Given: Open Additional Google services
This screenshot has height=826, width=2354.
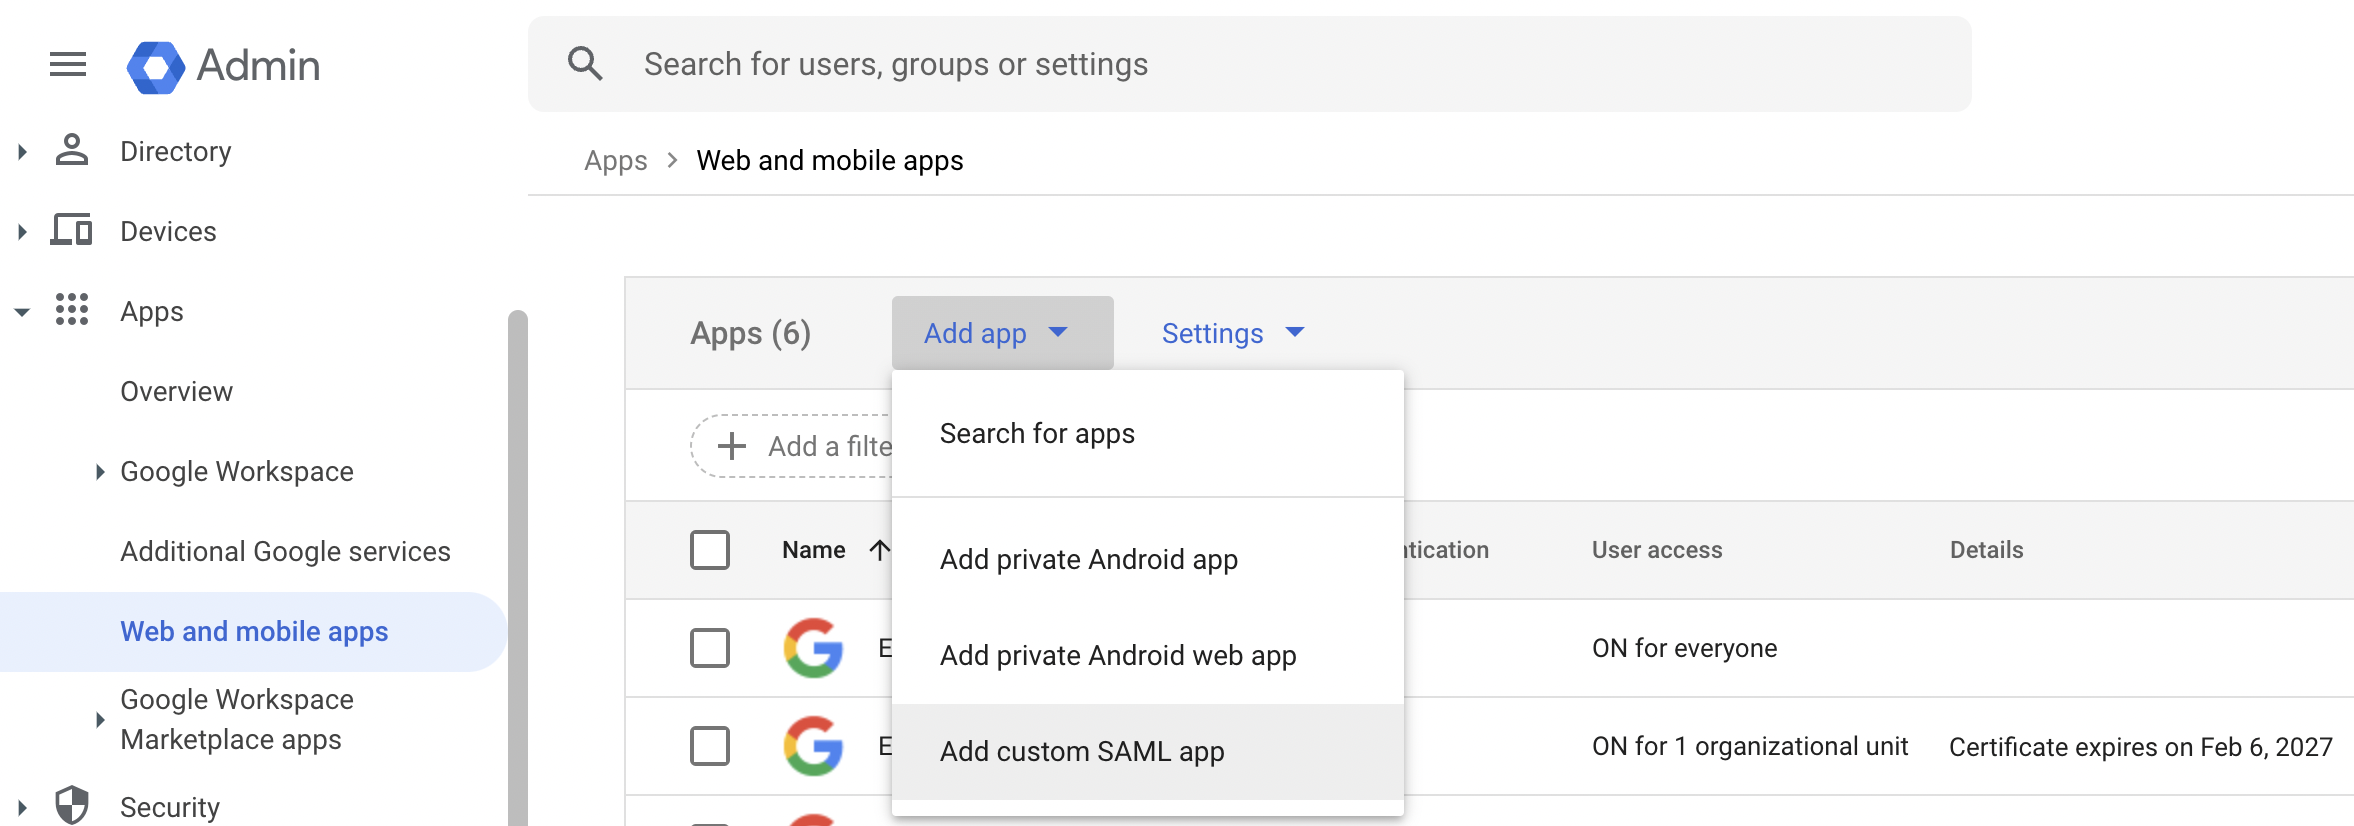Looking at the screenshot, I should click(286, 552).
